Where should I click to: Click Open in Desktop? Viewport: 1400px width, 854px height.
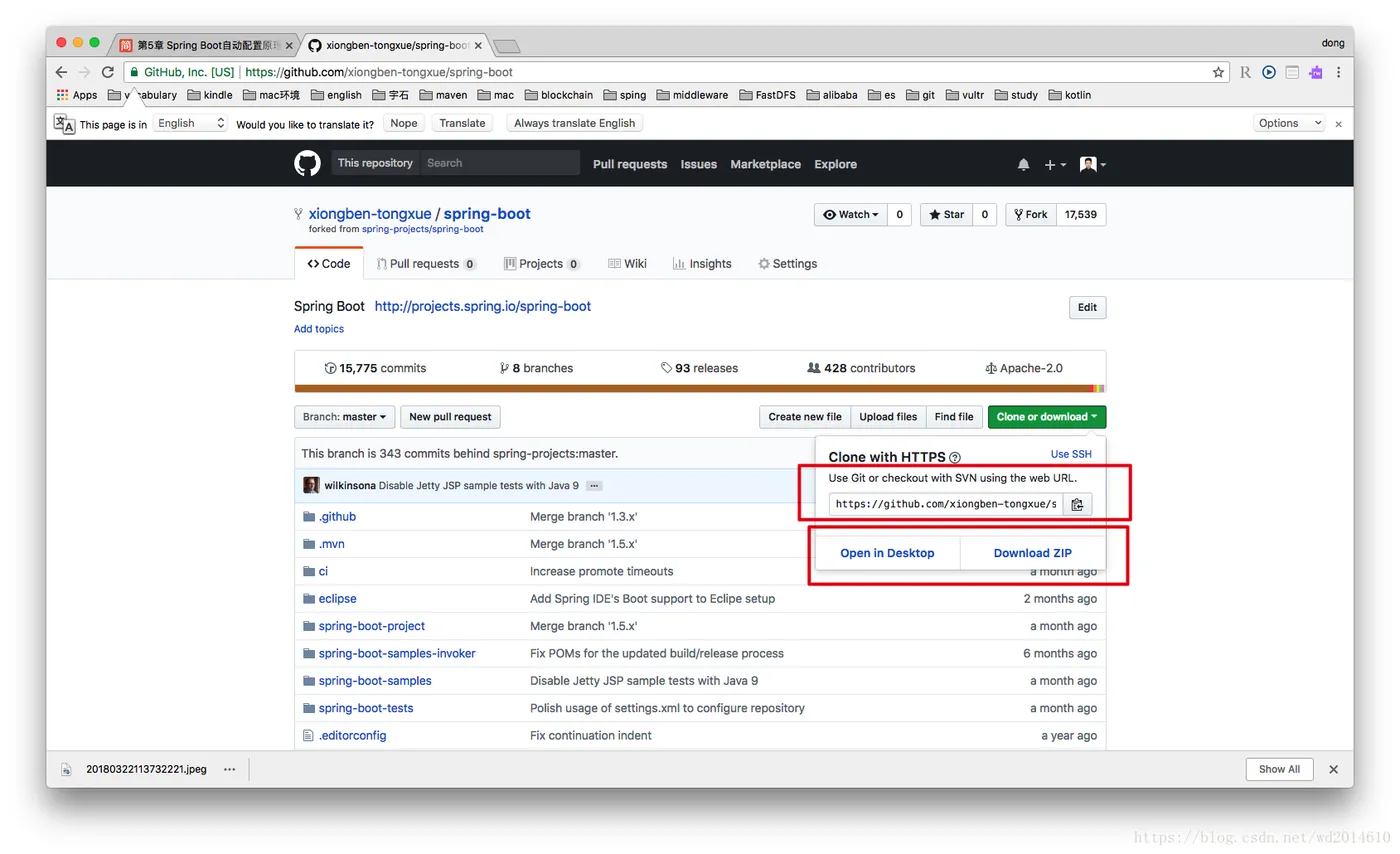[x=887, y=553]
